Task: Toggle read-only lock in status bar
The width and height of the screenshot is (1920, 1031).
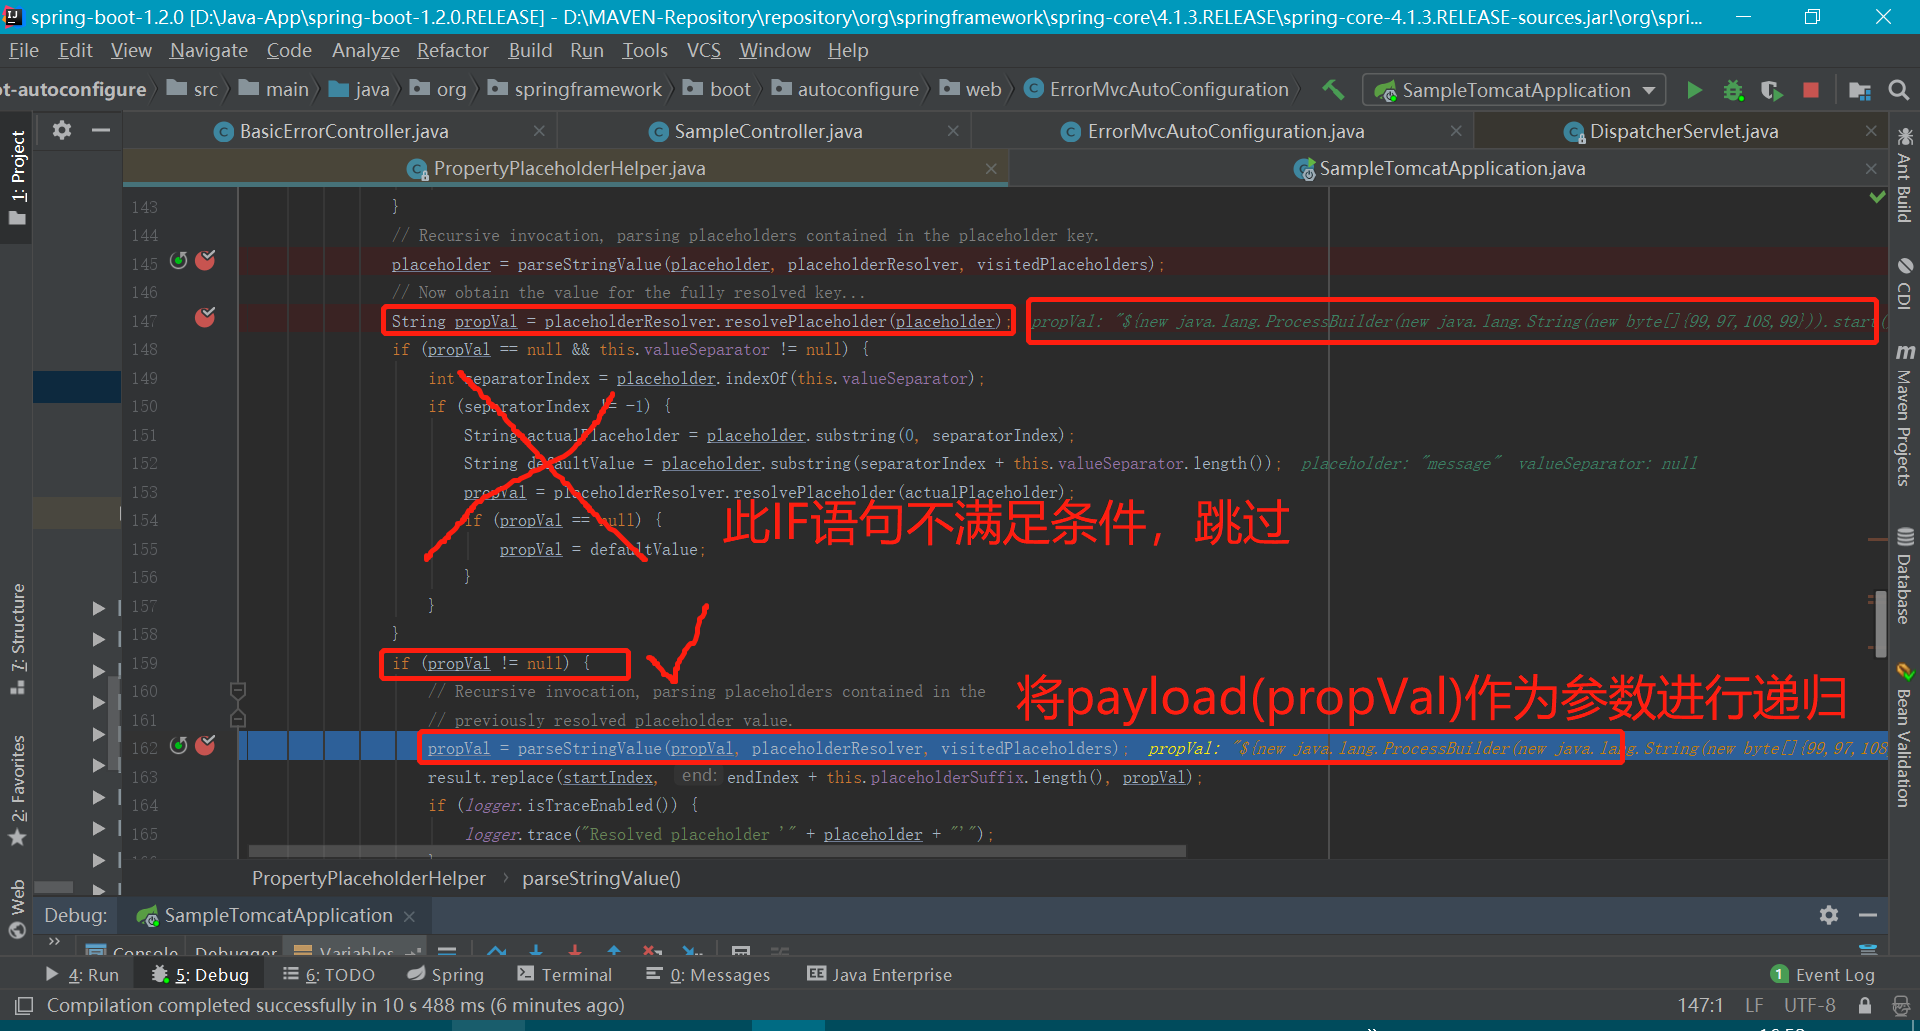Action: tap(1865, 1006)
